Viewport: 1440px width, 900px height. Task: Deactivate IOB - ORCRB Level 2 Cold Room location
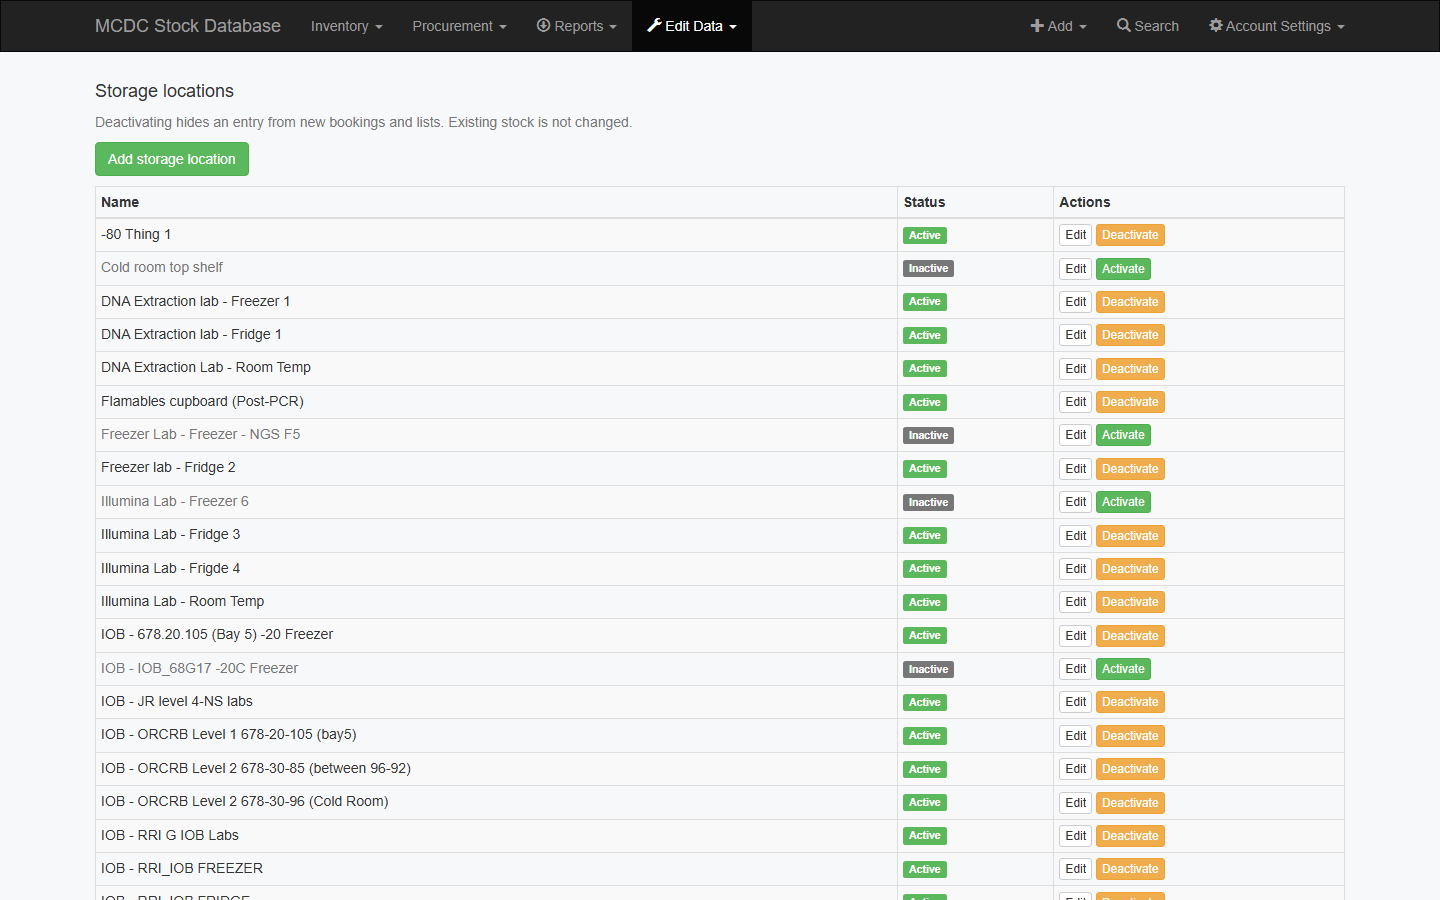1130,803
